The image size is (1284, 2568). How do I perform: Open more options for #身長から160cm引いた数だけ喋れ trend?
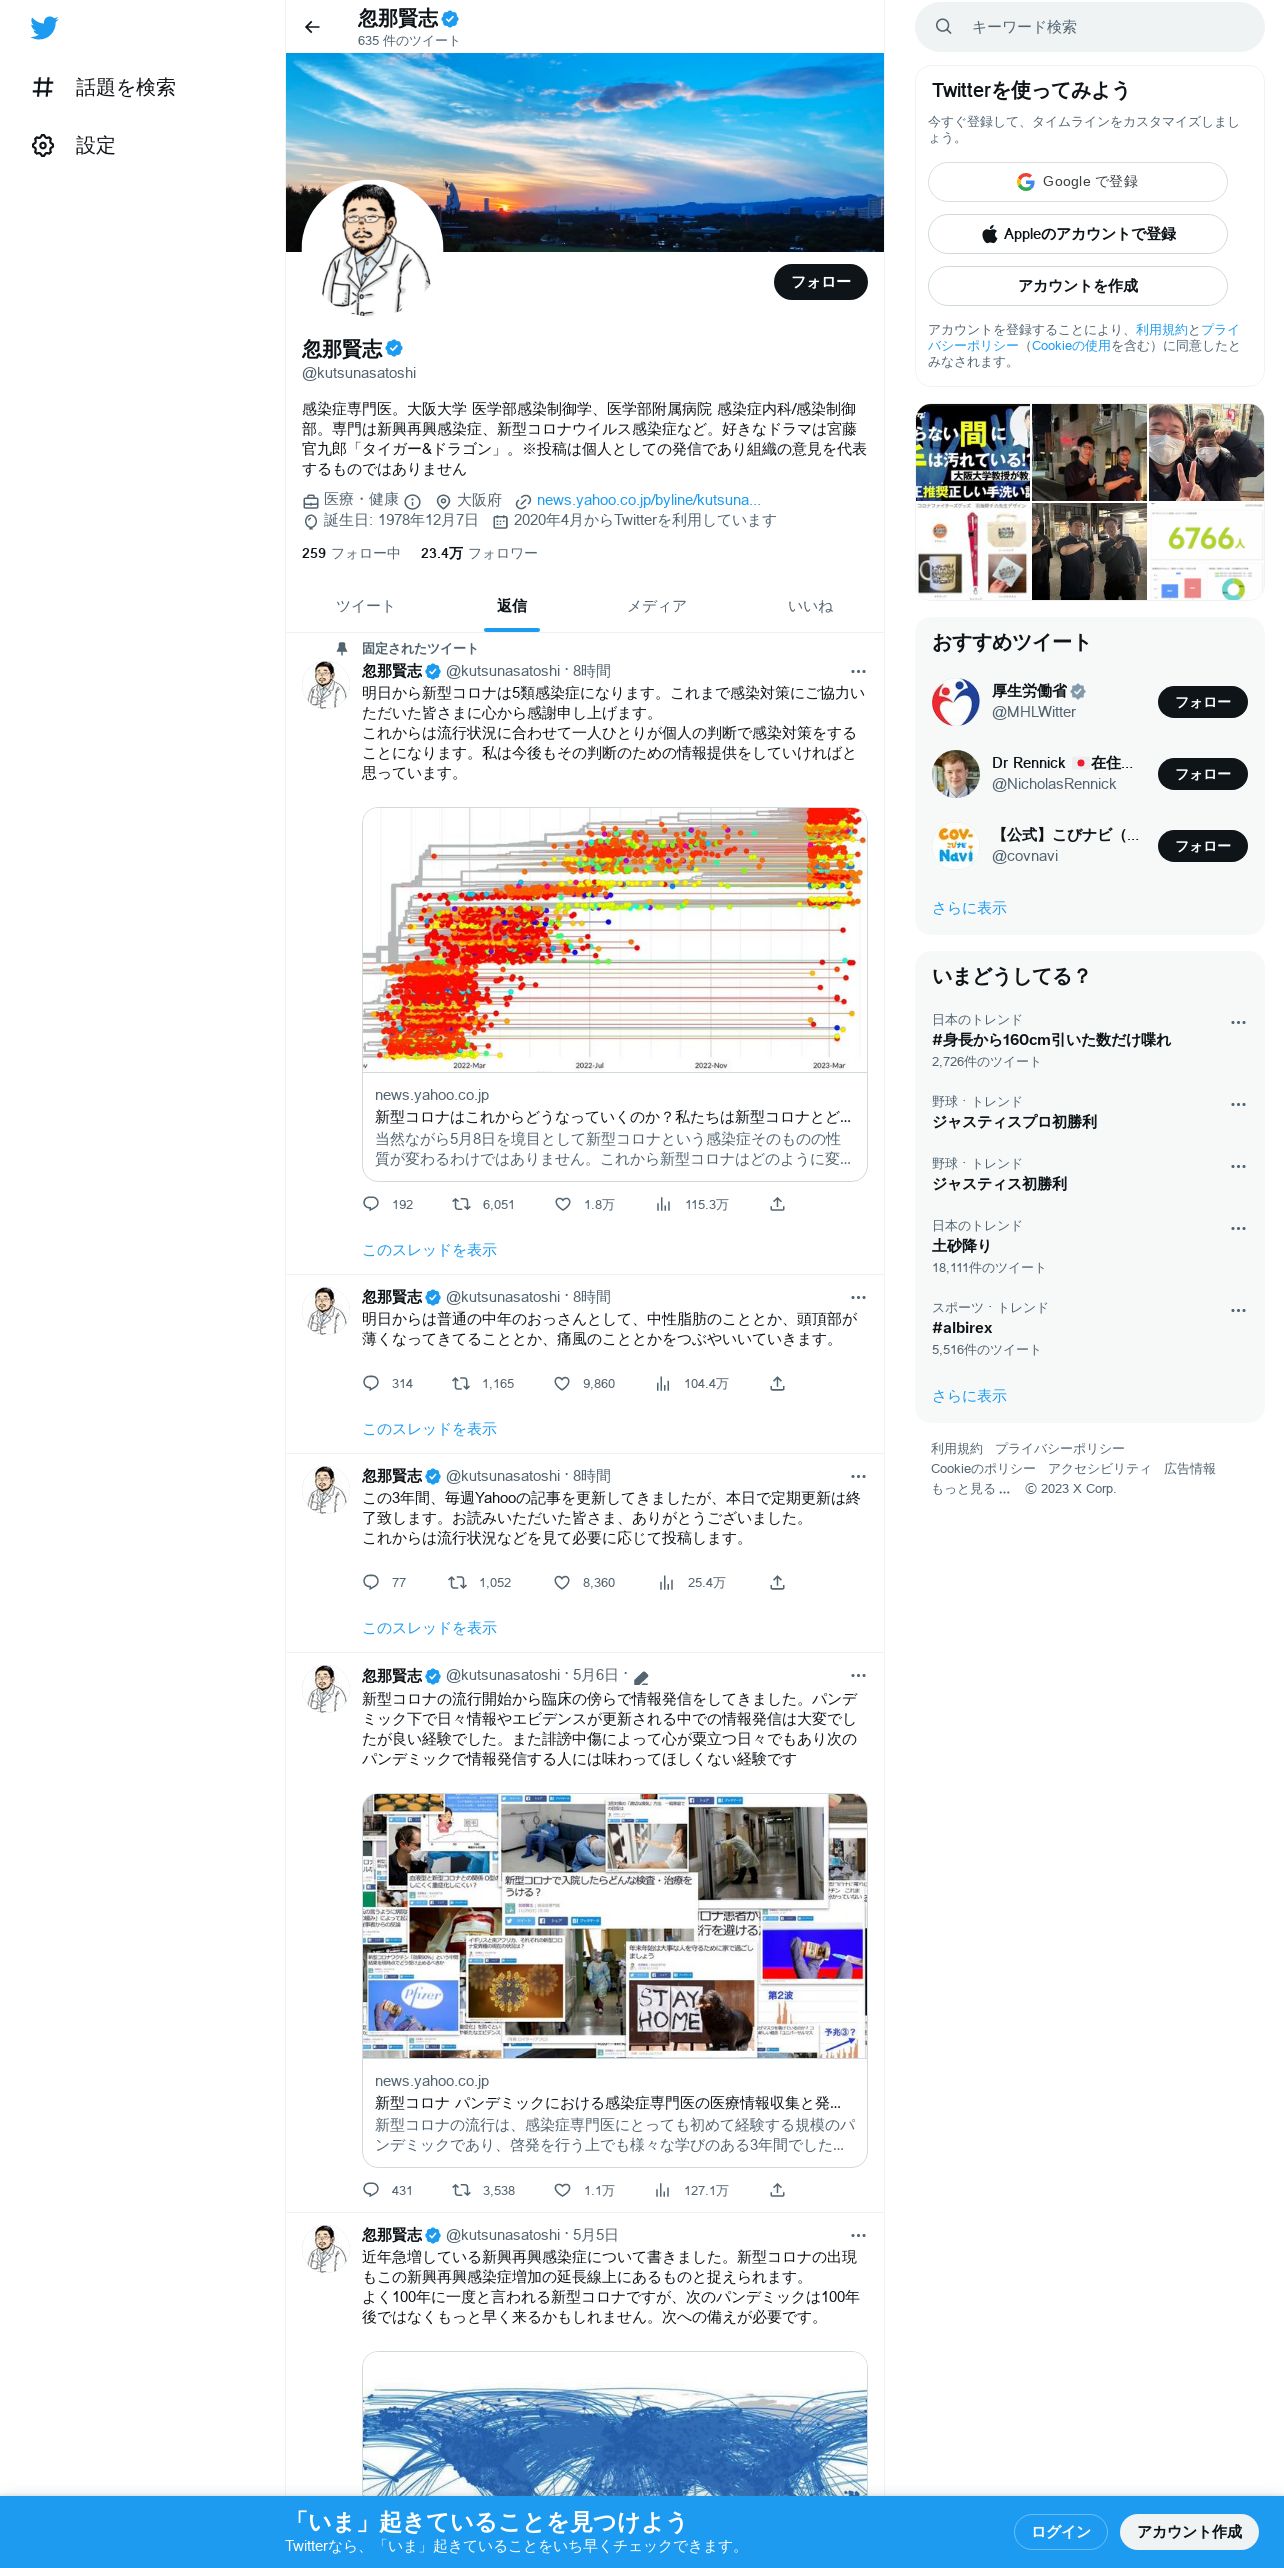click(1238, 1022)
